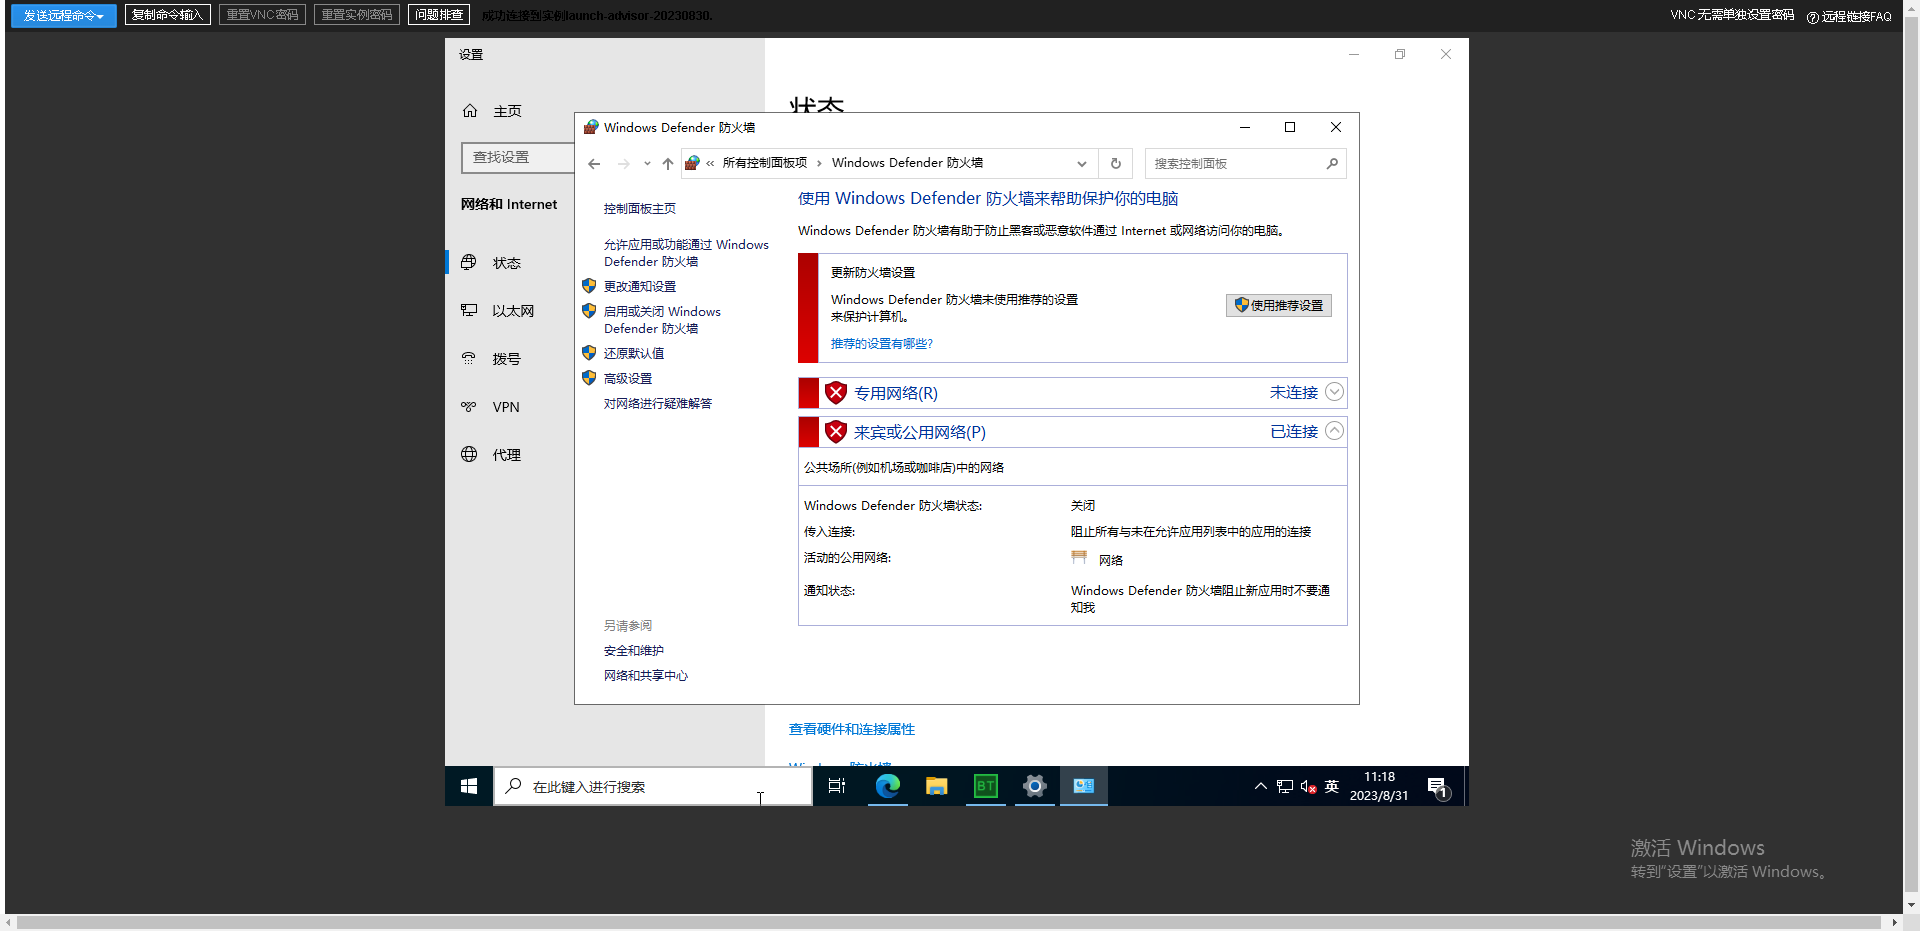The image size is (1920, 931).
Task: Click the taskbar search box
Action: click(653, 787)
